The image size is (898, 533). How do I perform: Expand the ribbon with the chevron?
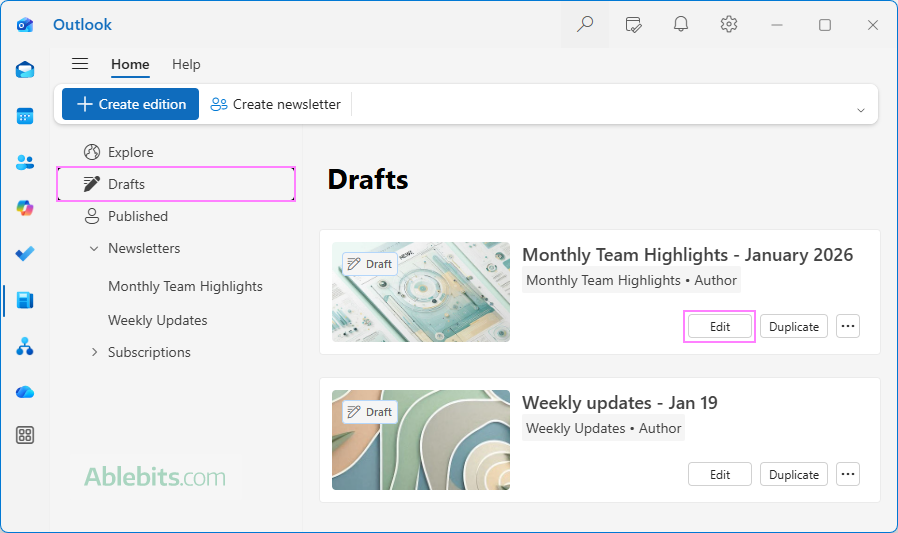click(x=860, y=110)
